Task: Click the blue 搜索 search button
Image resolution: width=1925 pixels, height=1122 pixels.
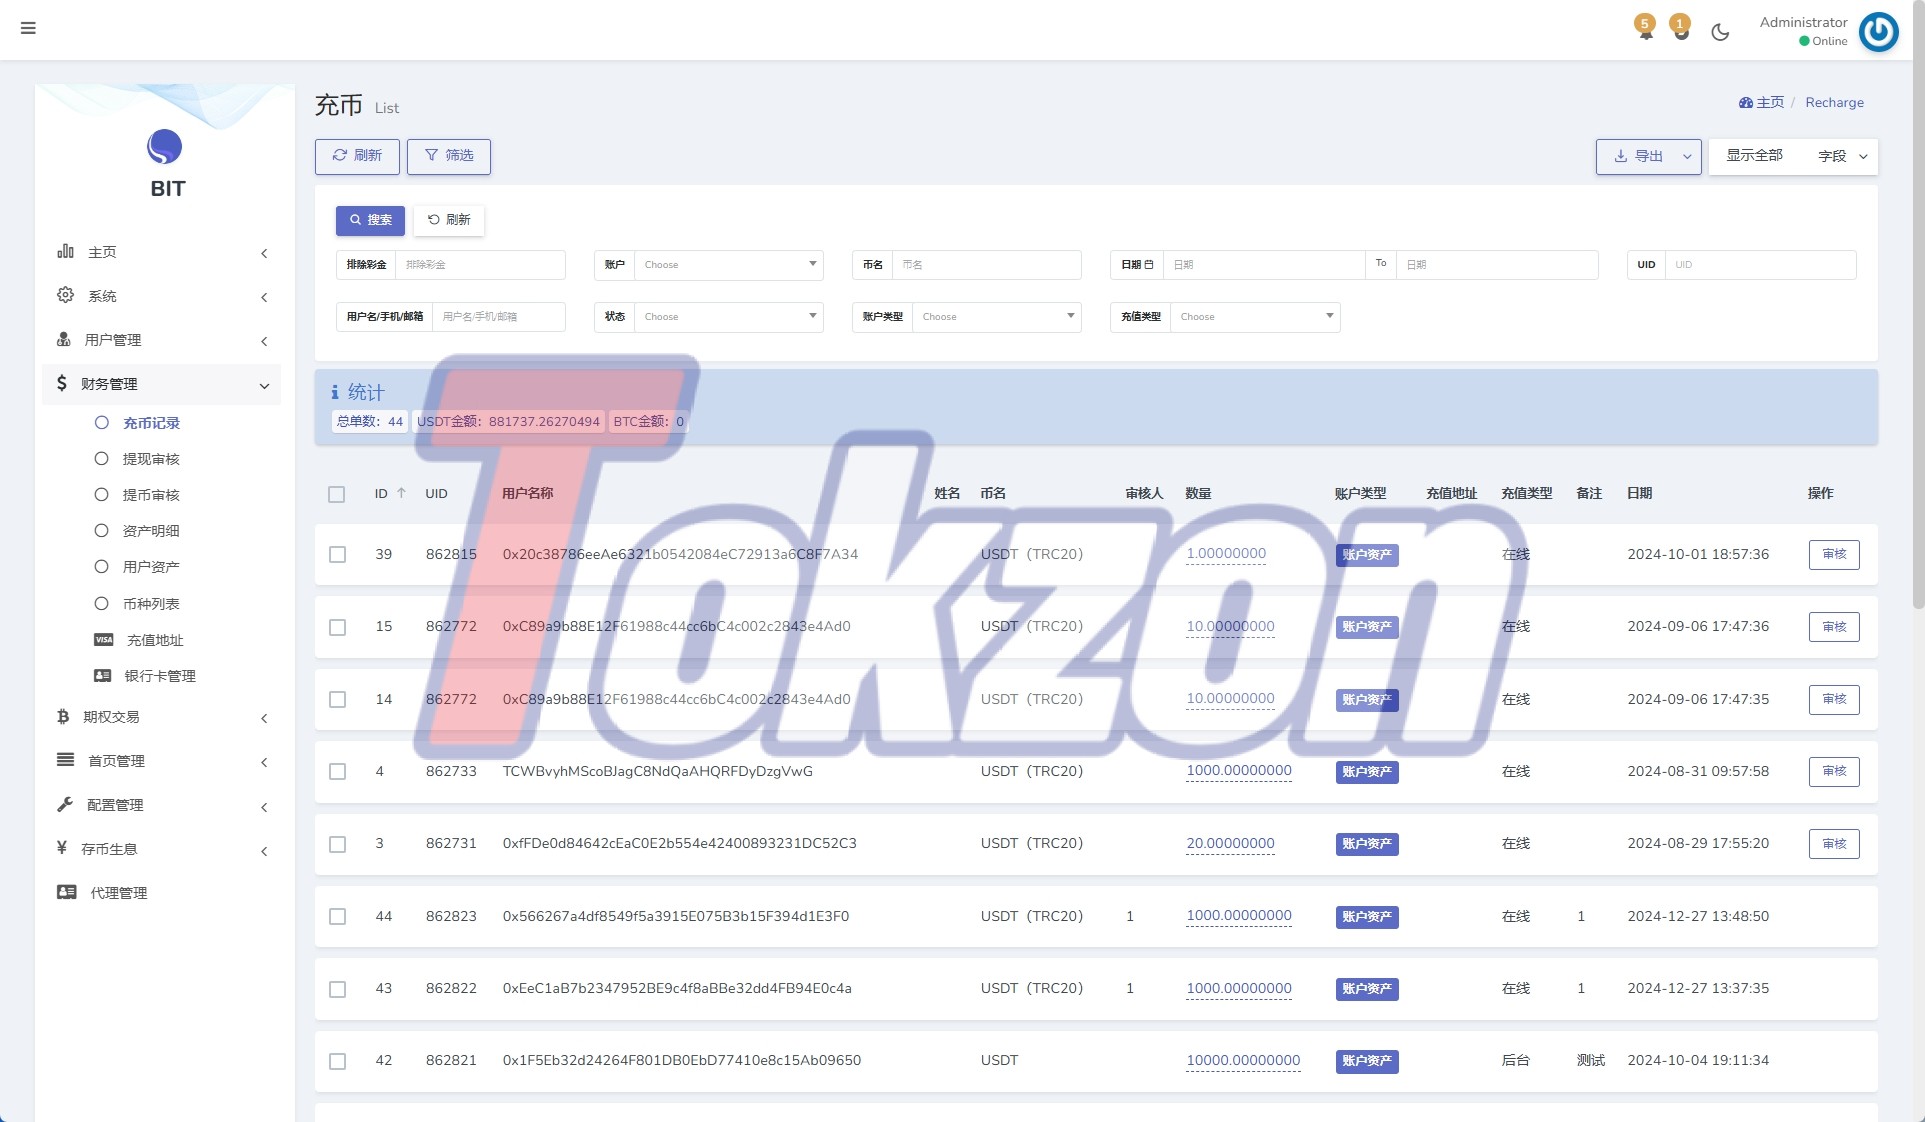Action: click(x=370, y=220)
